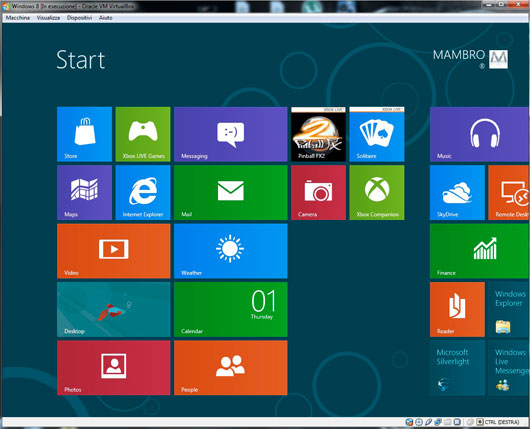The image size is (530, 429).
Task: Open Microsoft Silverlight tile
Action: [457, 368]
